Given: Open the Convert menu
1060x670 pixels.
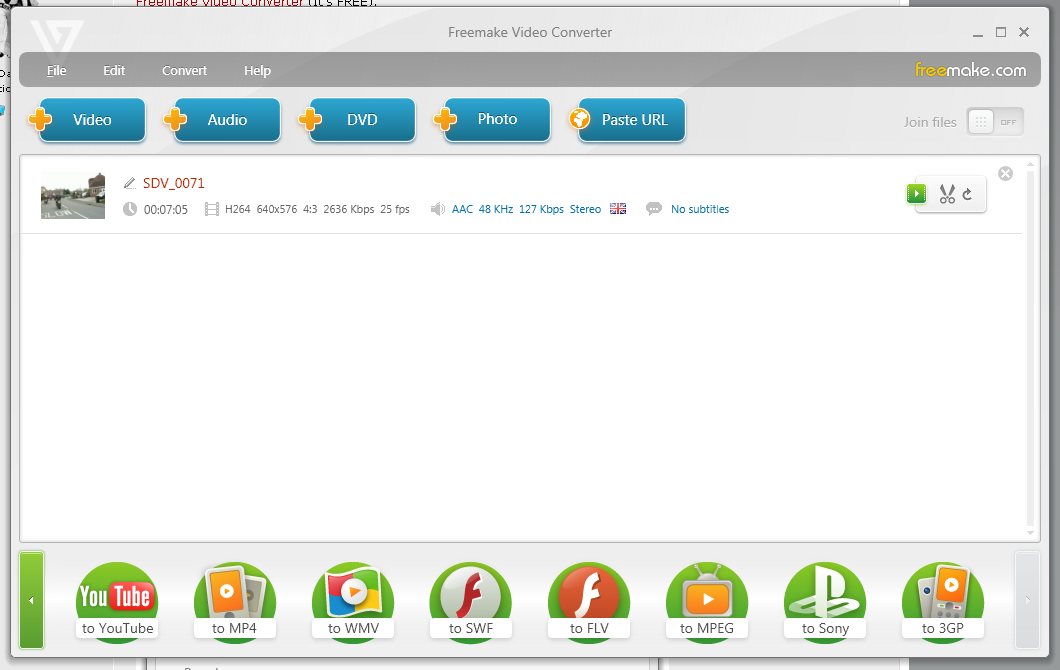Looking at the screenshot, I should tap(184, 70).
